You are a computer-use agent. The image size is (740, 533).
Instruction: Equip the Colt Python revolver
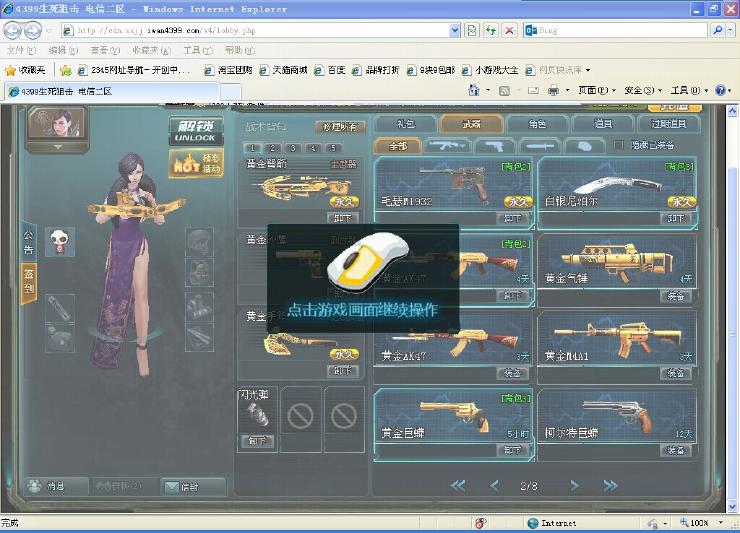(x=675, y=450)
